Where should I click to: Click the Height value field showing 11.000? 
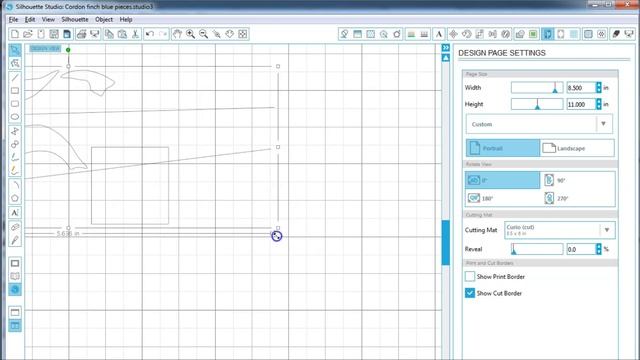(x=581, y=104)
